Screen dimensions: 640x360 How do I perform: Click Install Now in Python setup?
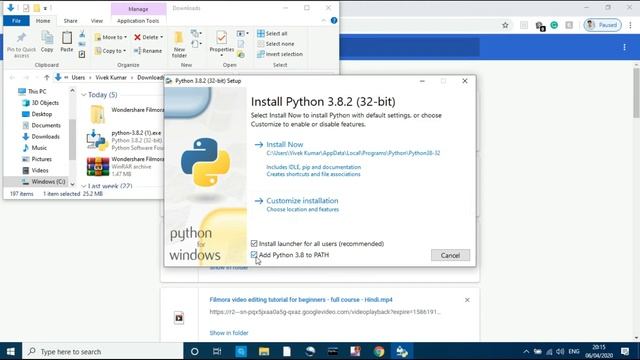(x=284, y=144)
